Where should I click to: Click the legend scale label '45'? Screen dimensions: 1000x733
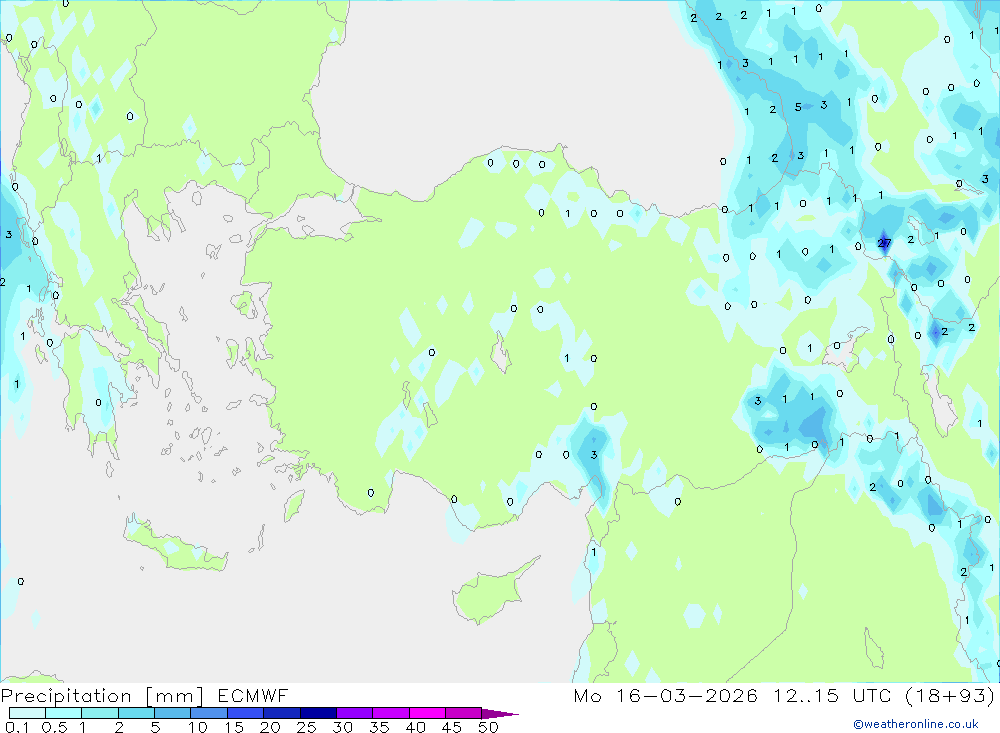pyautogui.click(x=452, y=727)
